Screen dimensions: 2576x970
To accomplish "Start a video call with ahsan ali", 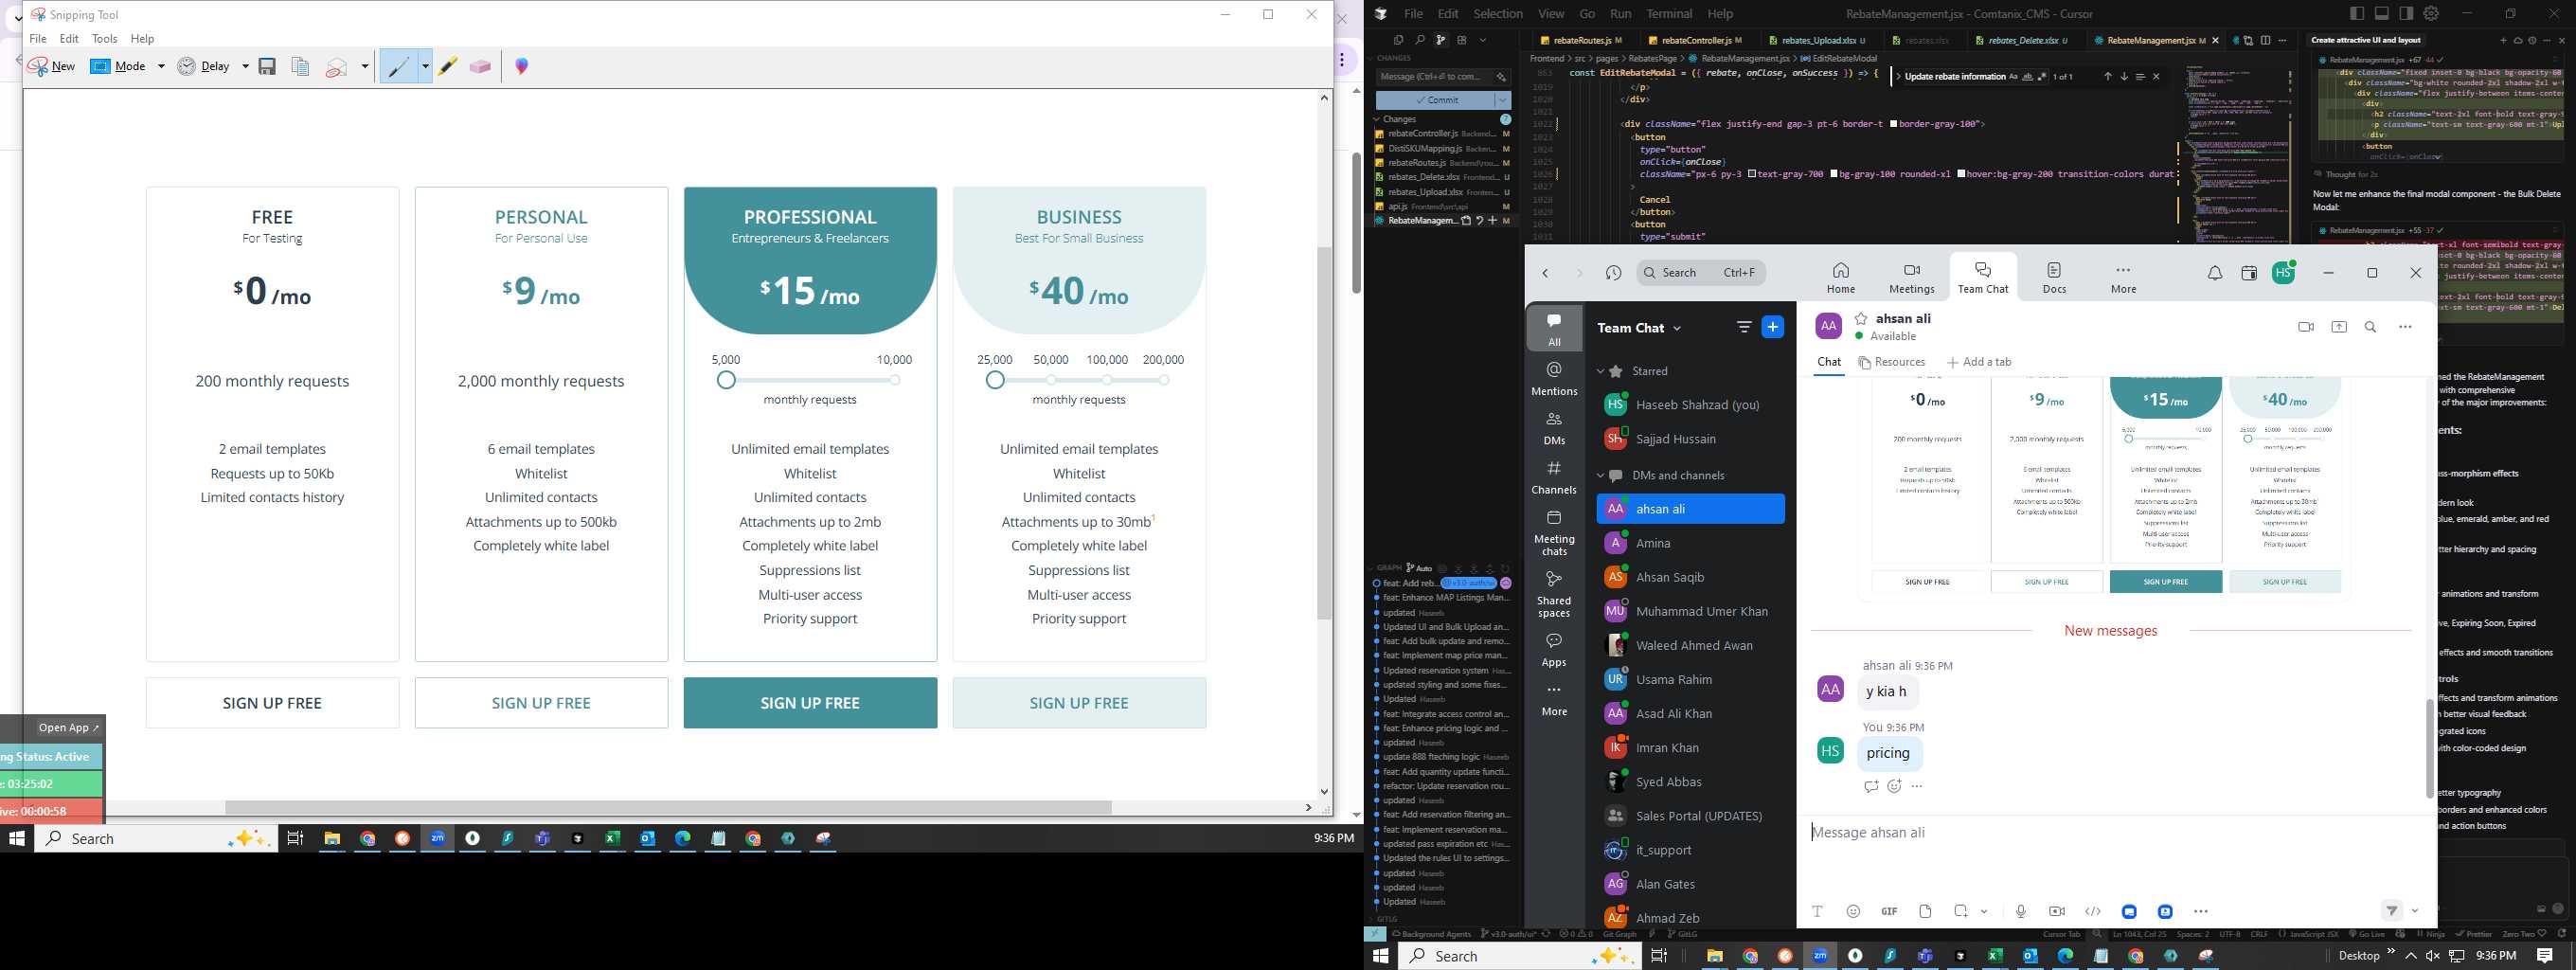I will (2306, 327).
